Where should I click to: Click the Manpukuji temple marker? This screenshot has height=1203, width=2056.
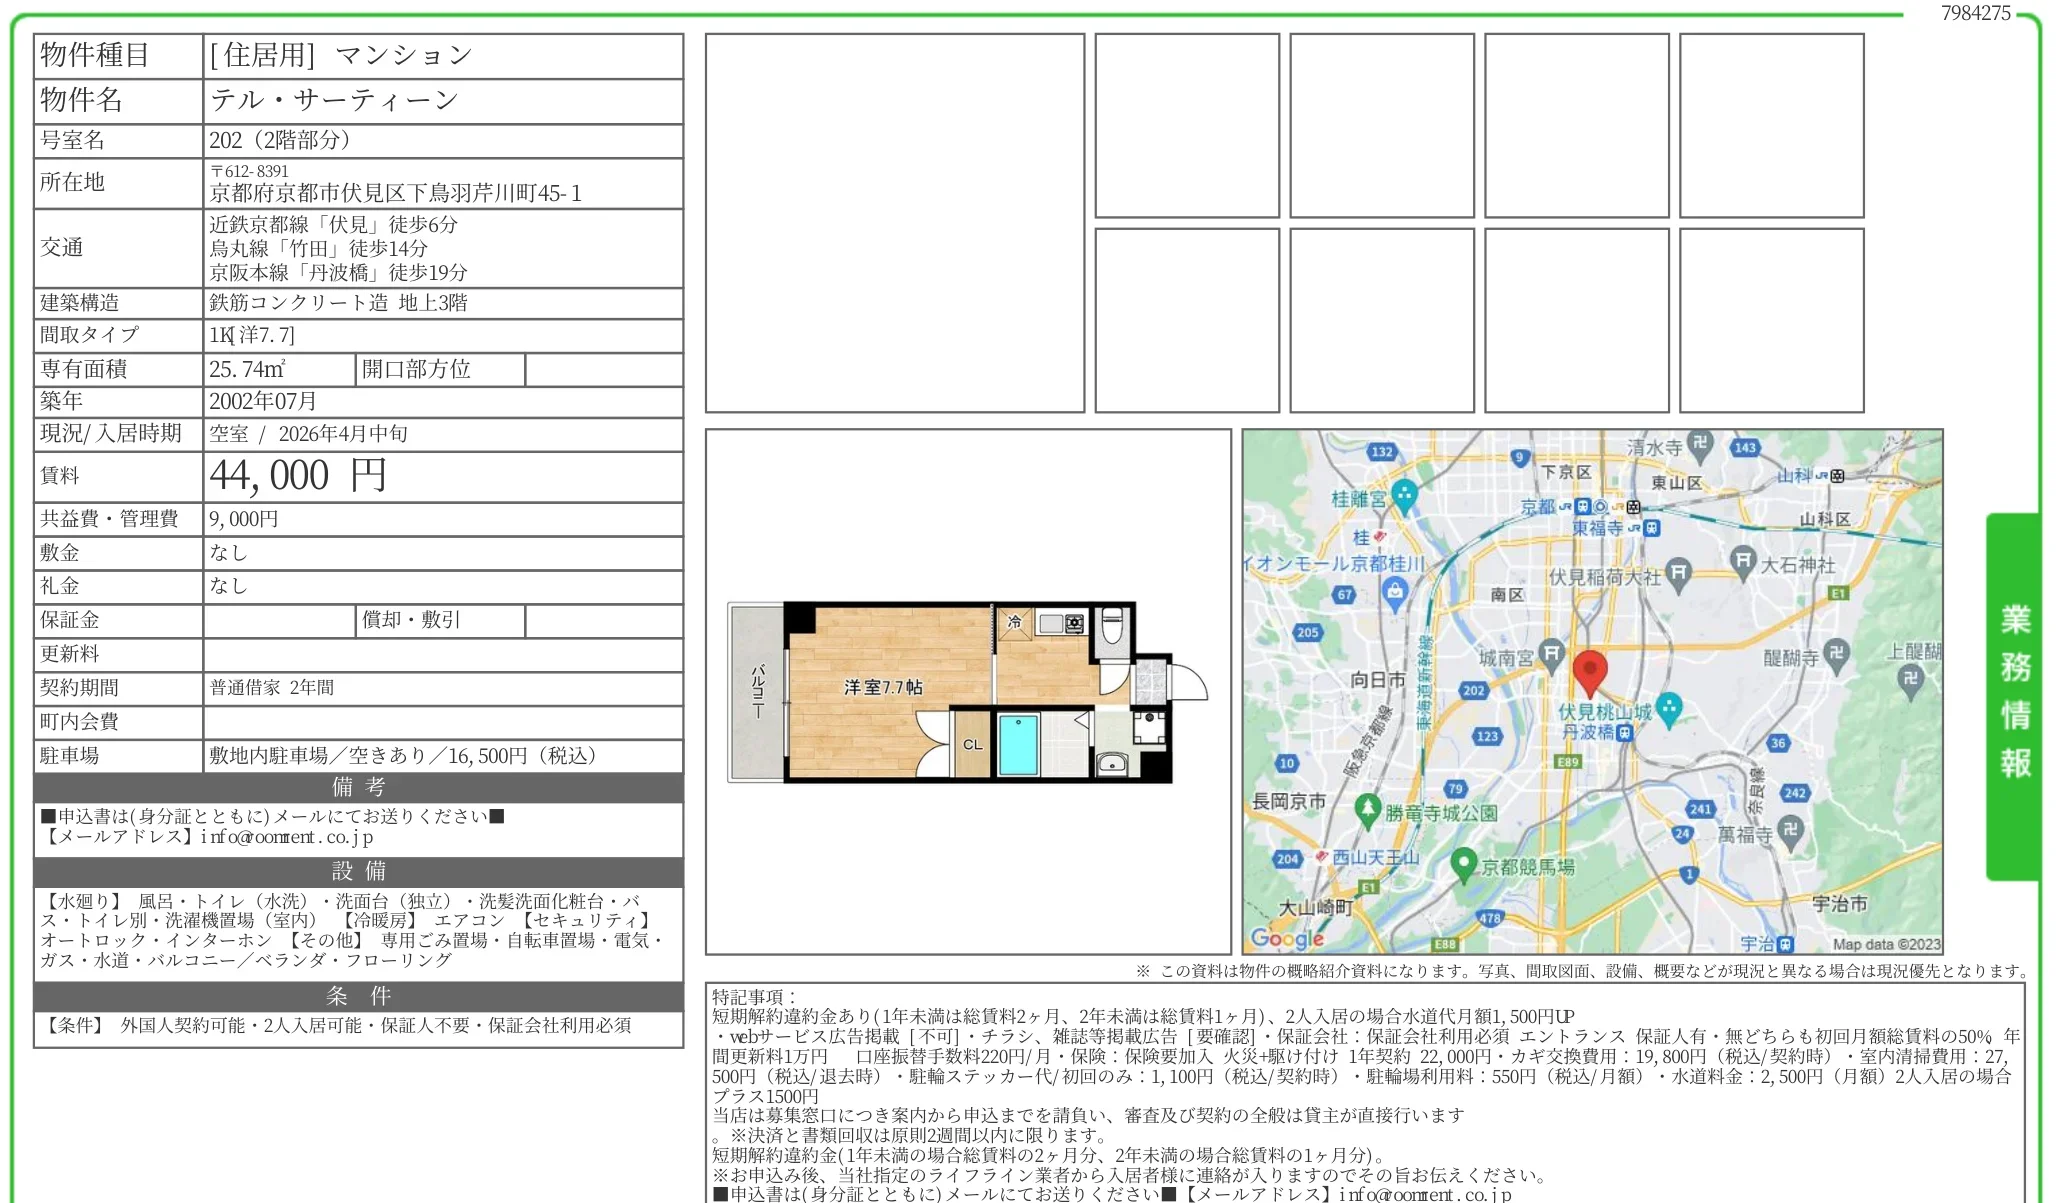[x=1791, y=830]
